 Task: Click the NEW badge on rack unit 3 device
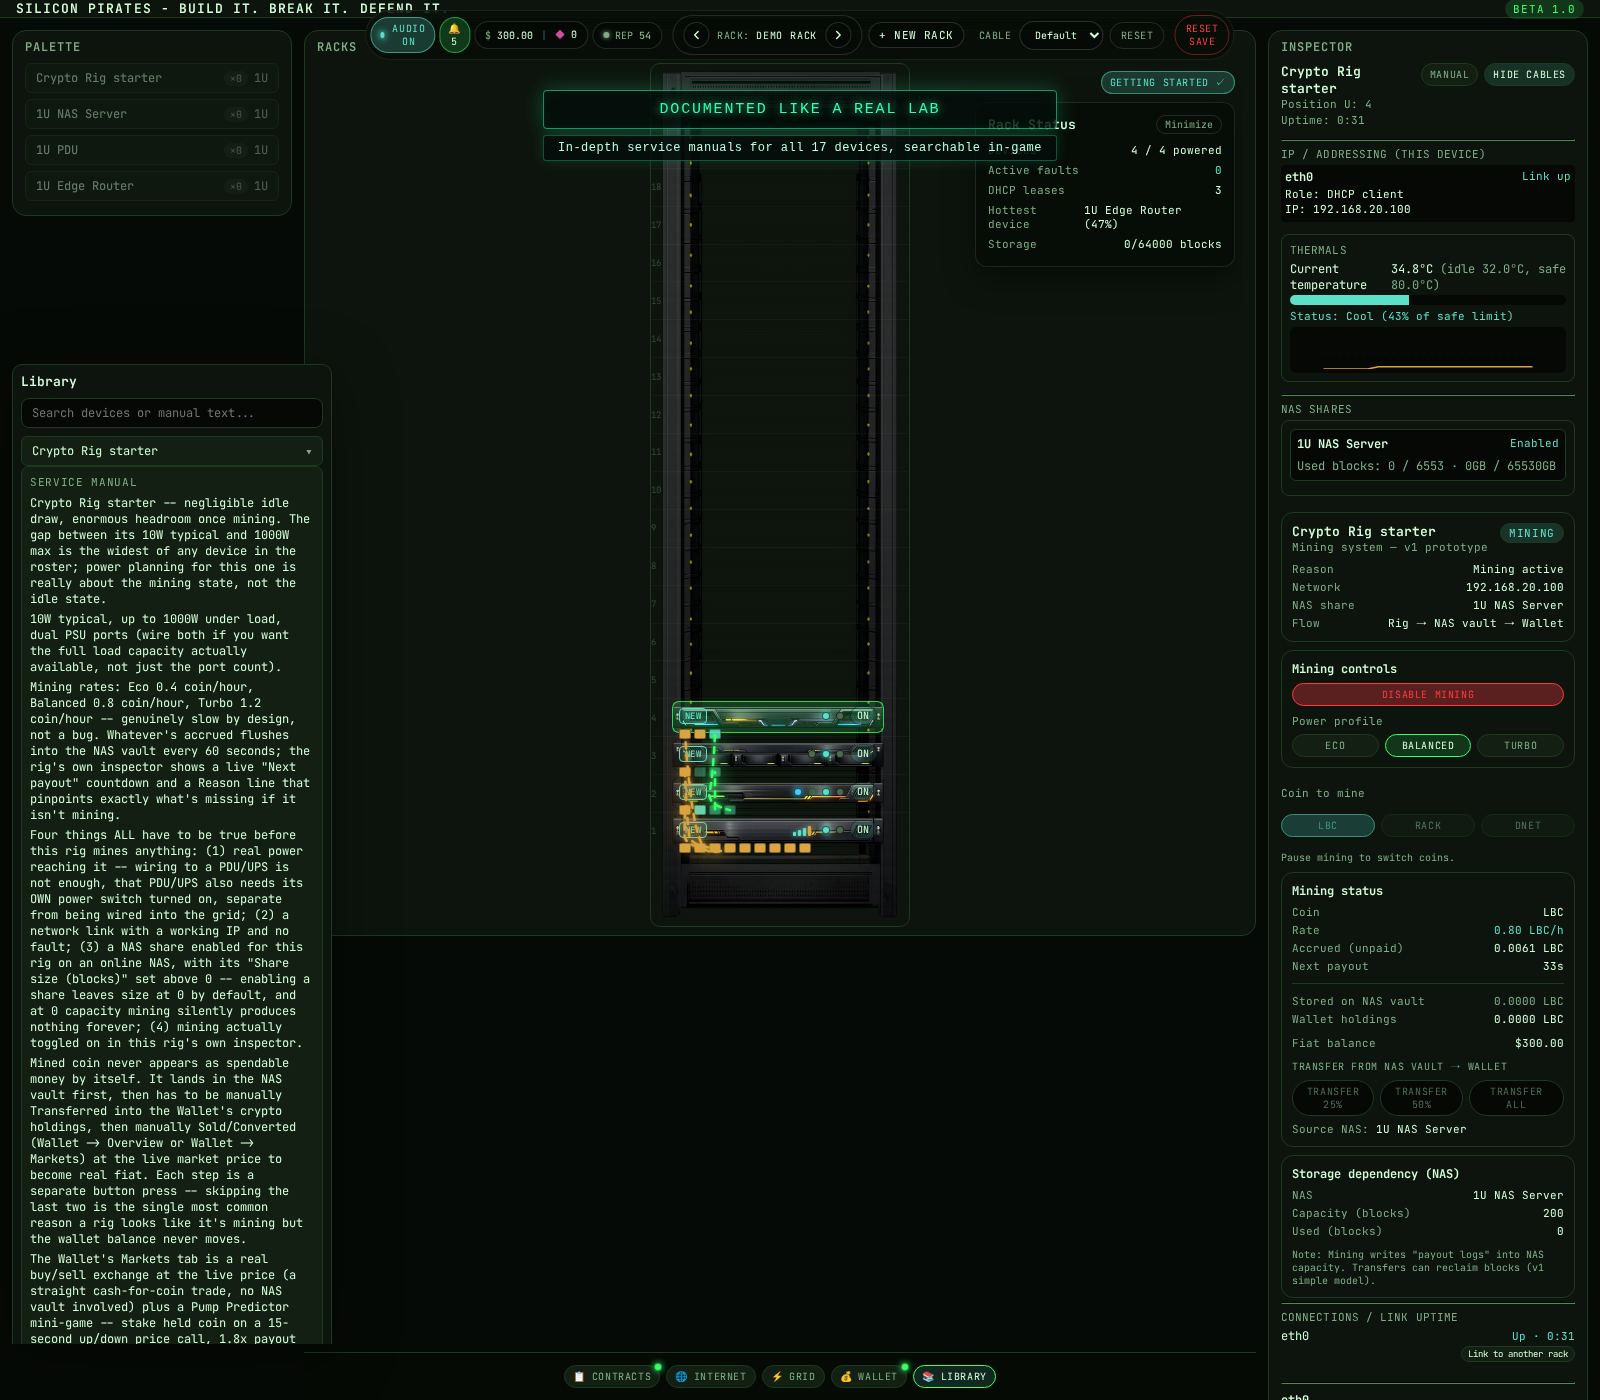pyautogui.click(x=693, y=754)
